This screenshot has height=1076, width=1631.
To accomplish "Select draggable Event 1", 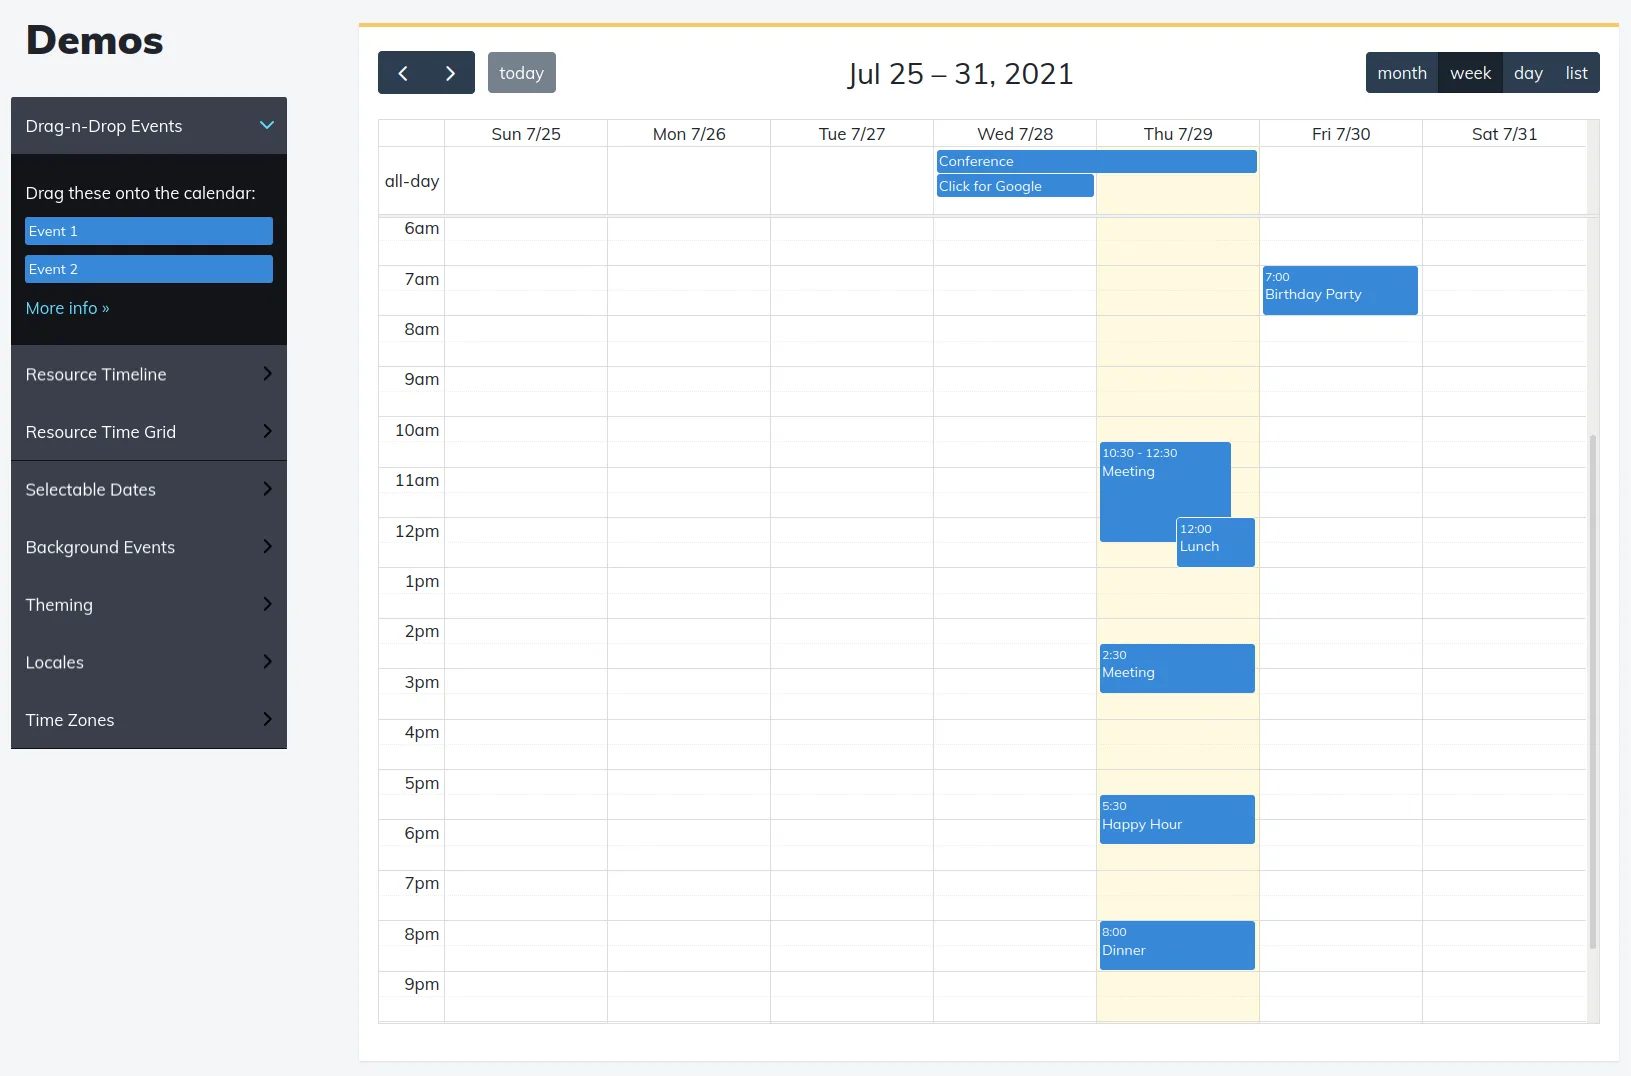I will 149,231.
